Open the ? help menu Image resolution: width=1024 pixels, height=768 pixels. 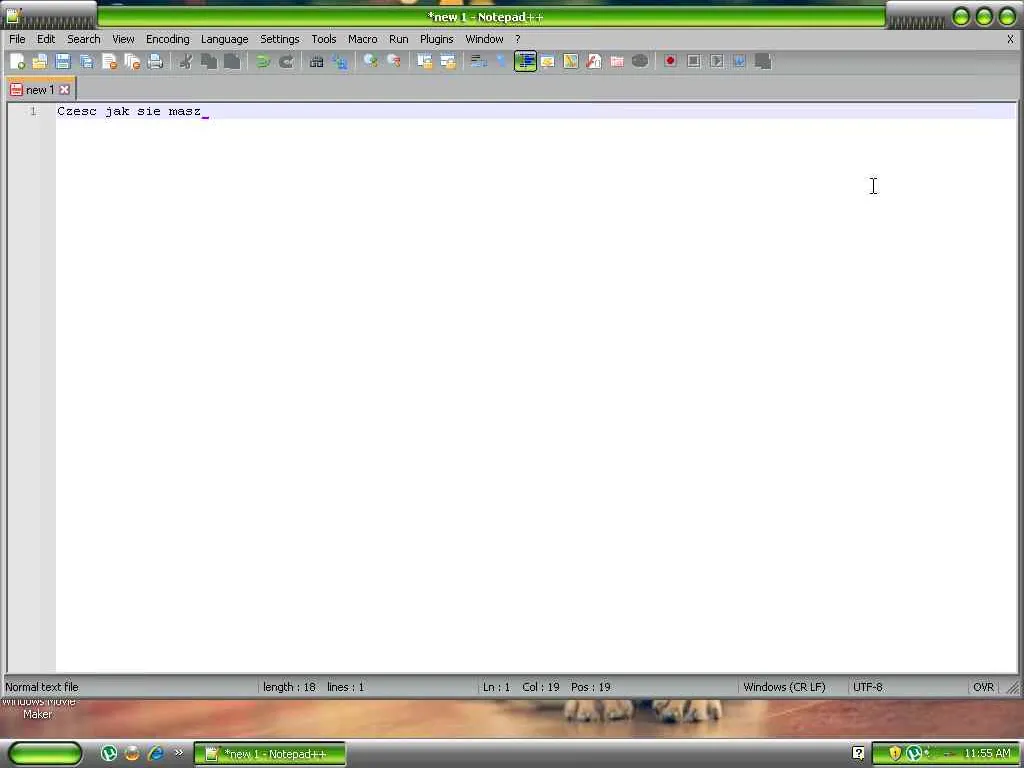point(517,39)
